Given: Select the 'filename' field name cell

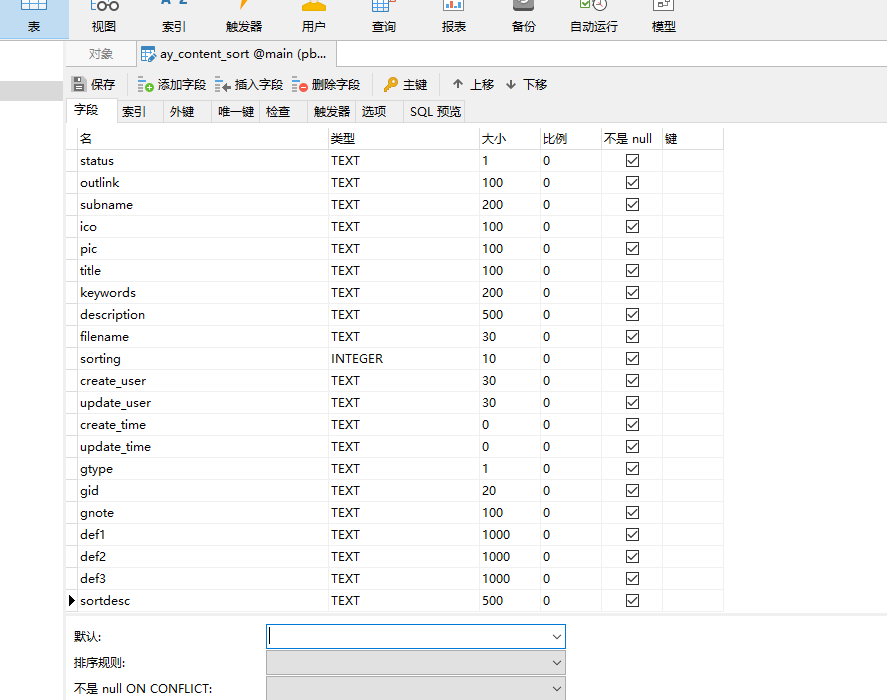Looking at the screenshot, I should (x=203, y=337).
